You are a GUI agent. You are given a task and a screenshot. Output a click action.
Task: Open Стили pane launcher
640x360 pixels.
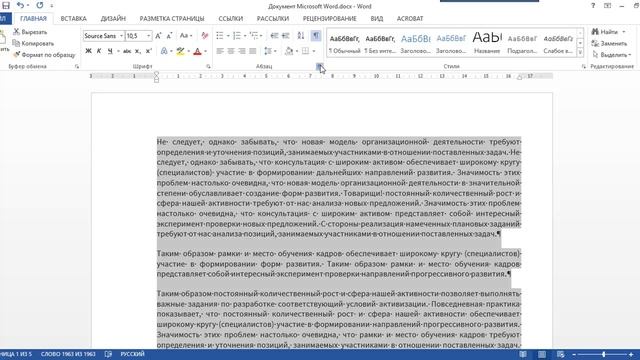point(584,66)
